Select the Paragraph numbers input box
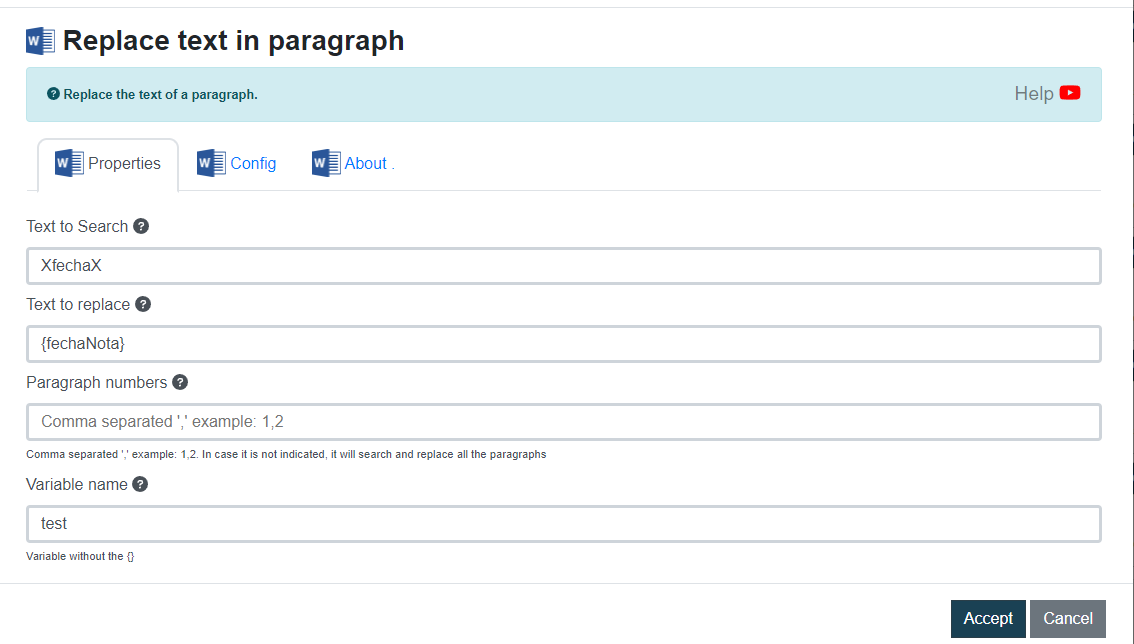This screenshot has width=1134, height=644. pos(563,422)
